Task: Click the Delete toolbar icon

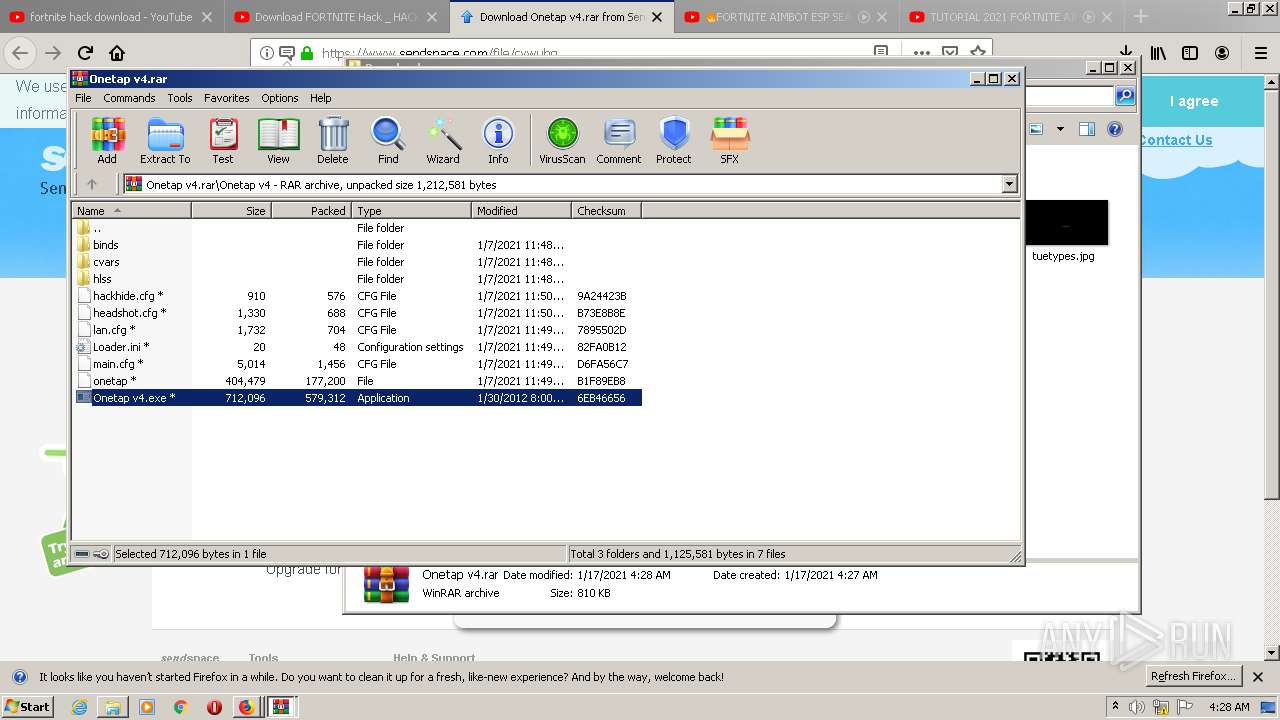Action: [333, 140]
